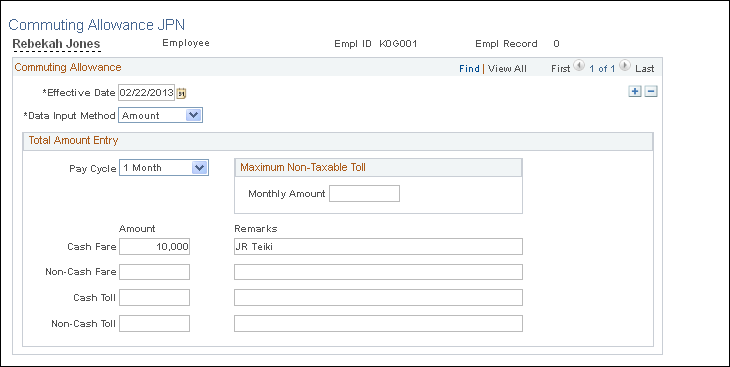The image size is (730, 367).
Task: Click the View All link
Action: click(x=507, y=68)
